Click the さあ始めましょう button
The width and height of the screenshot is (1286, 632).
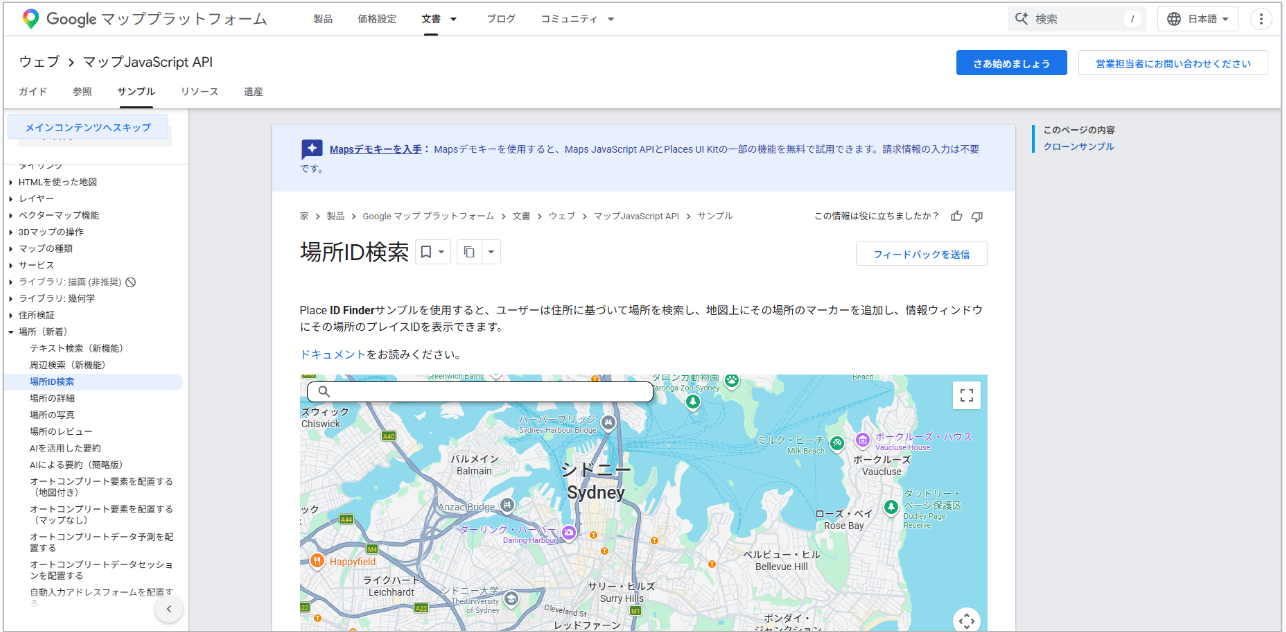tap(1011, 63)
